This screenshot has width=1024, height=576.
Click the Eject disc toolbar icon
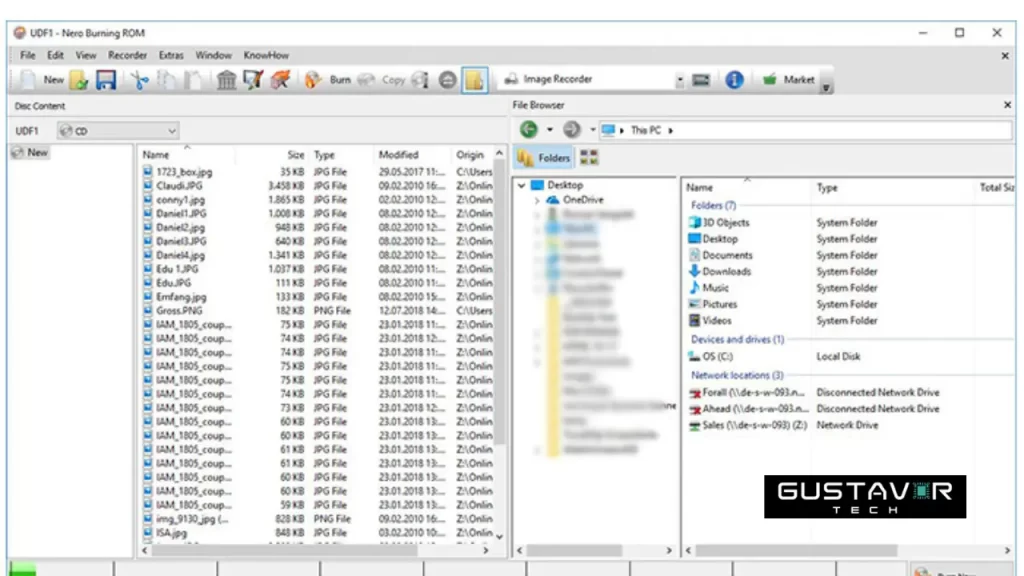coord(448,80)
